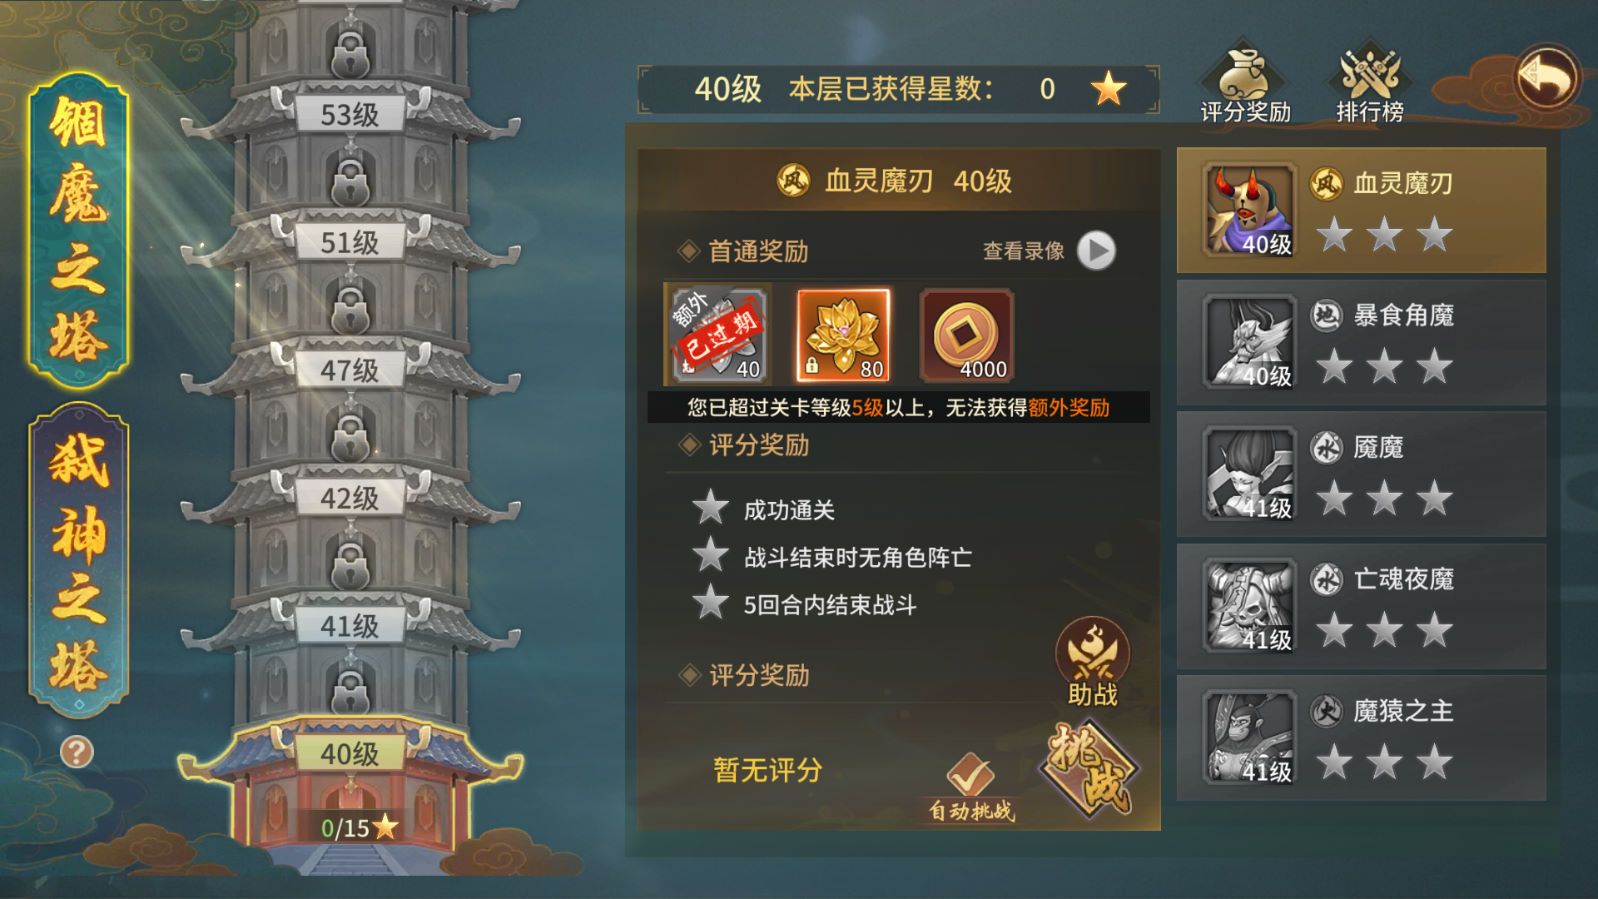Image resolution: width=1598 pixels, height=899 pixels.
Task: Play the 查看录像 replay video
Action: [1096, 251]
